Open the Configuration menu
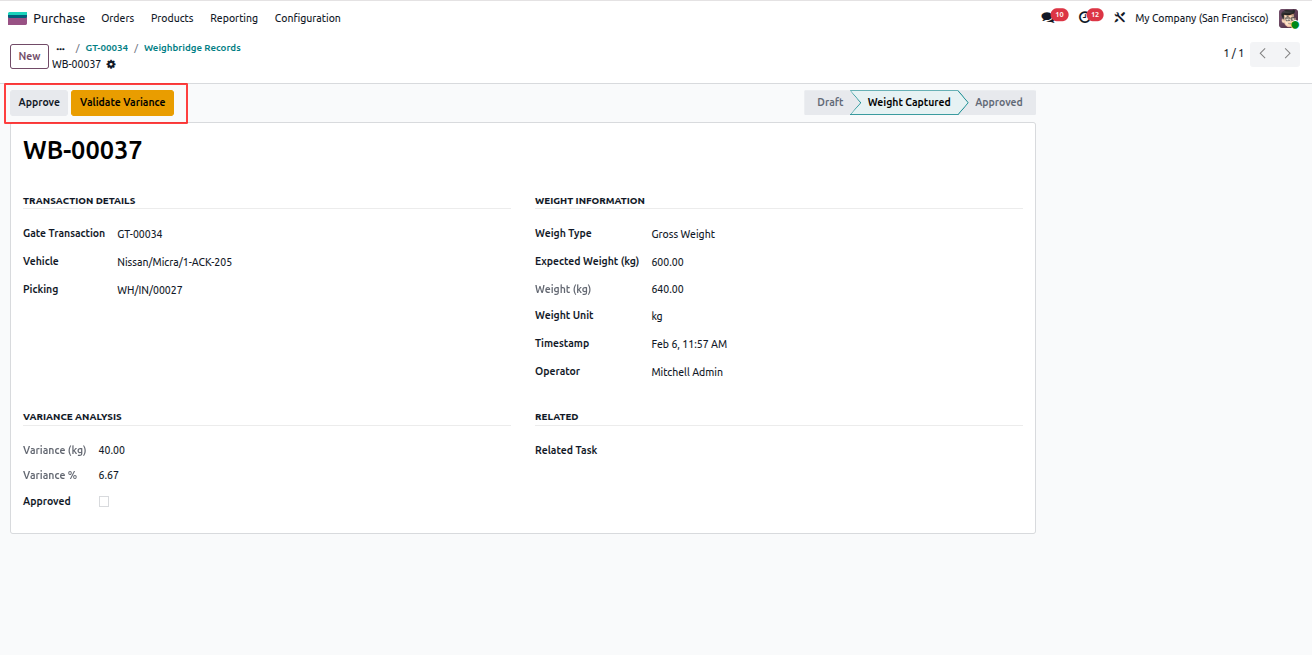Screen dimensions: 1312x655 click(x=307, y=18)
